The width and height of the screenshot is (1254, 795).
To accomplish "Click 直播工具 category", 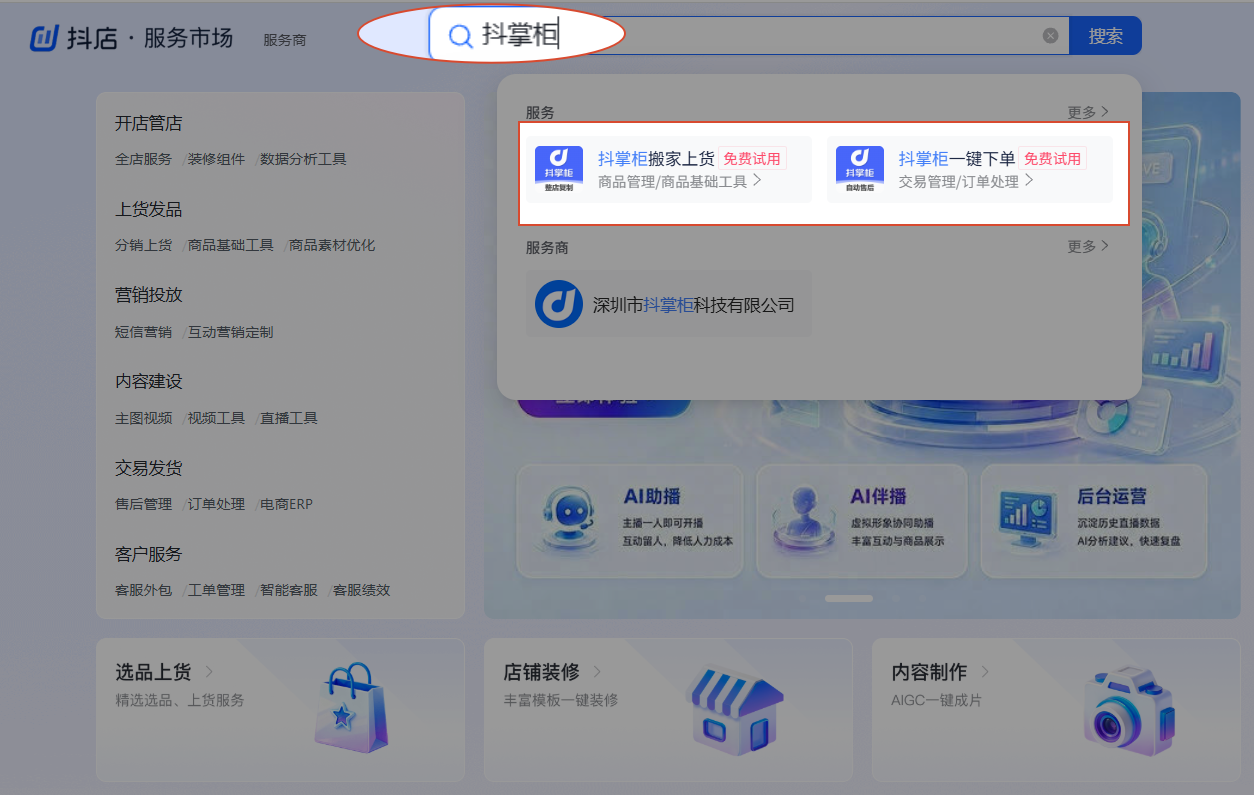I will tap(289, 418).
